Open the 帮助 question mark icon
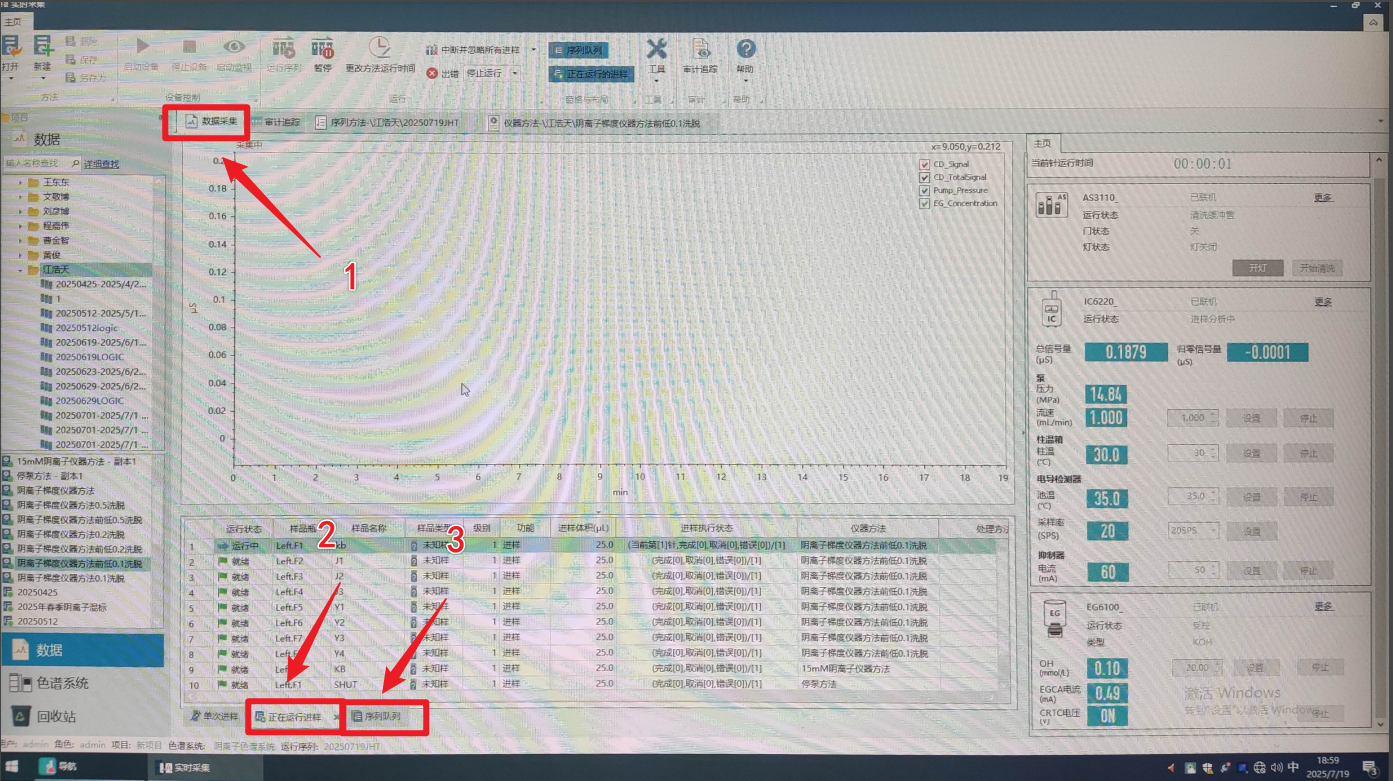1393x781 pixels. click(x=746, y=50)
